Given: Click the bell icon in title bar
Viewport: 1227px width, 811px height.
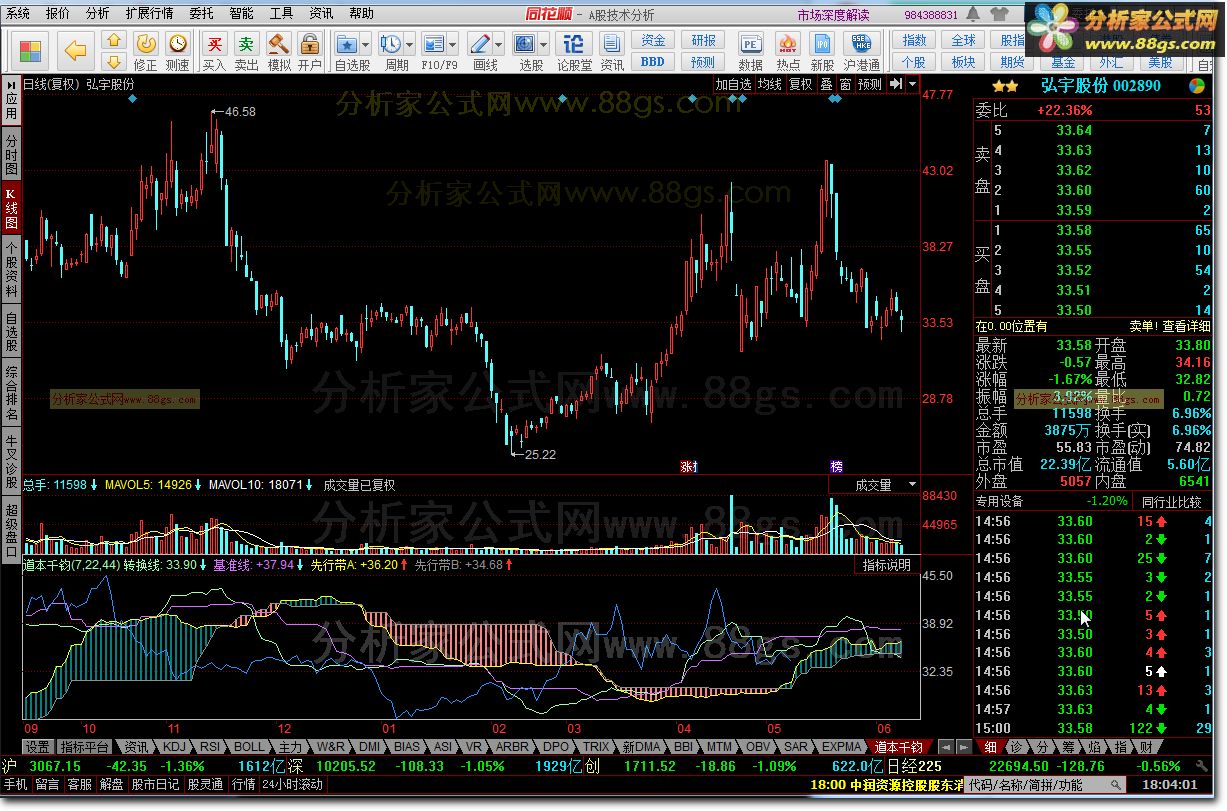Looking at the screenshot, I should (x=973, y=15).
